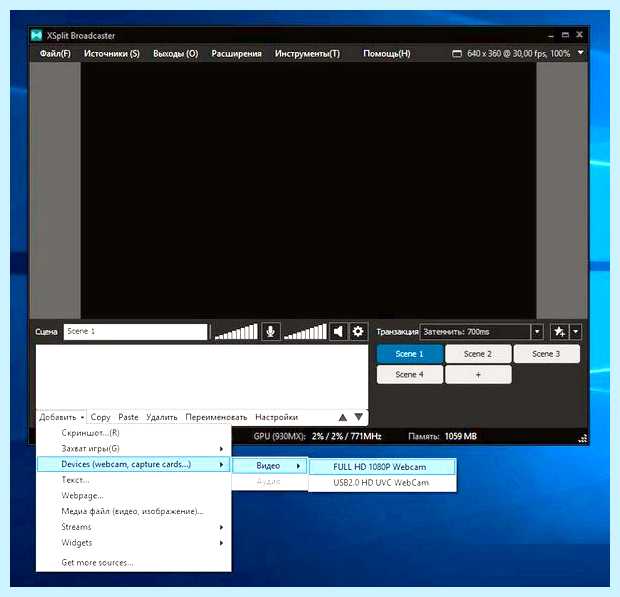This screenshot has height=597, width=620.
Task: Move source down with the down arrow
Action: 359,417
